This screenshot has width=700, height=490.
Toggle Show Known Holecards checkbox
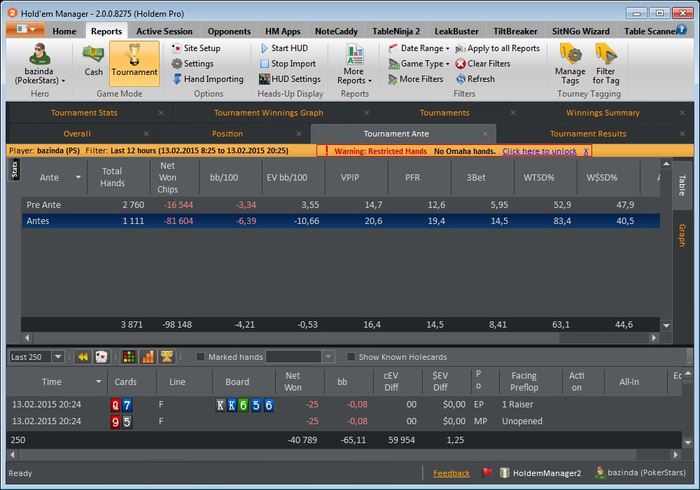[x=351, y=357]
